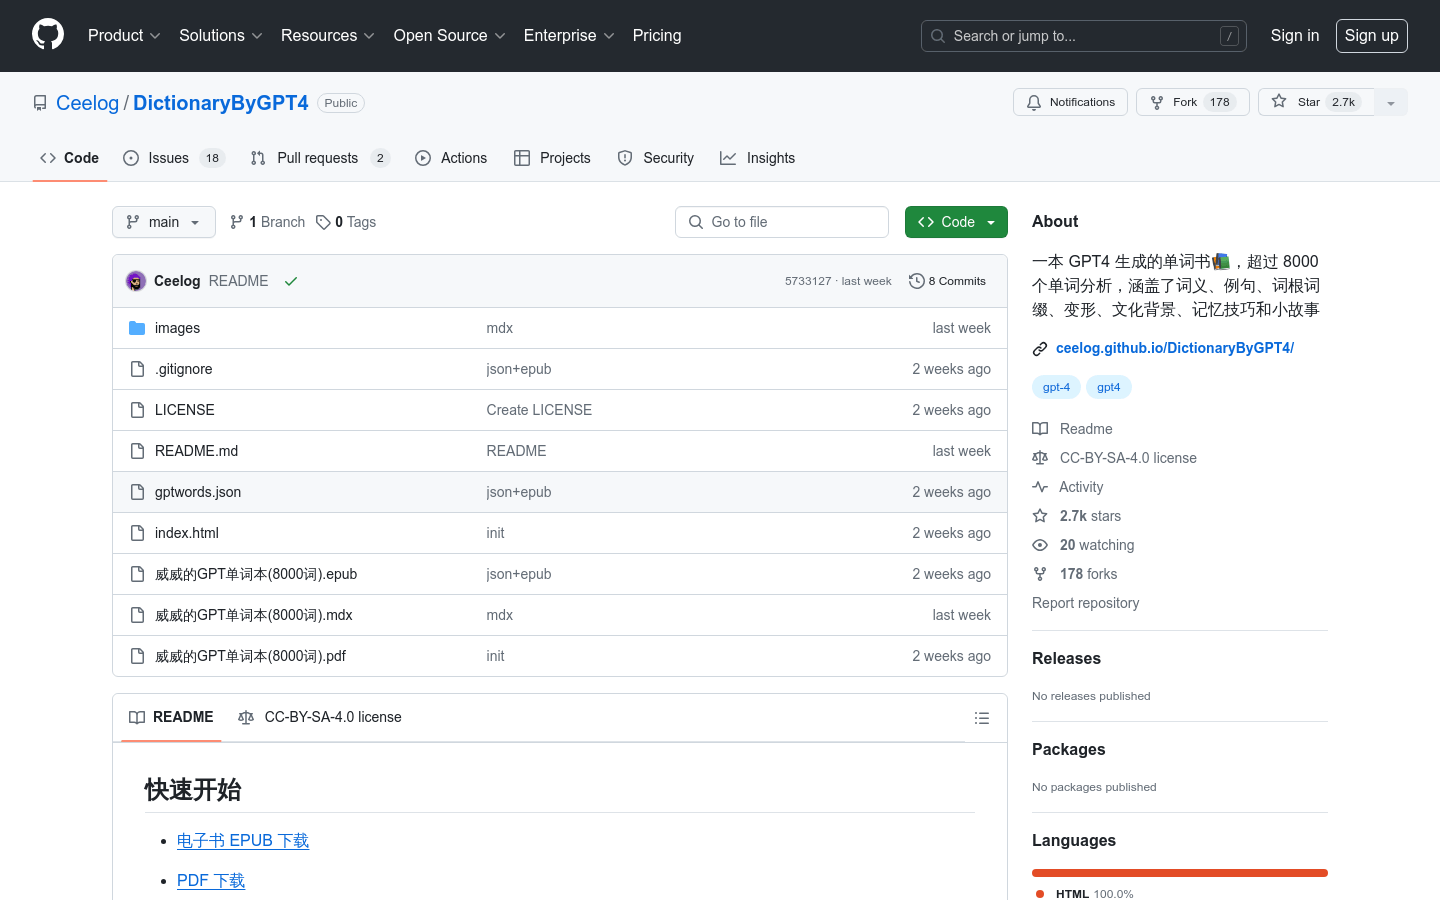Click the green commit status check mark
The height and width of the screenshot is (900, 1440).
291,281
